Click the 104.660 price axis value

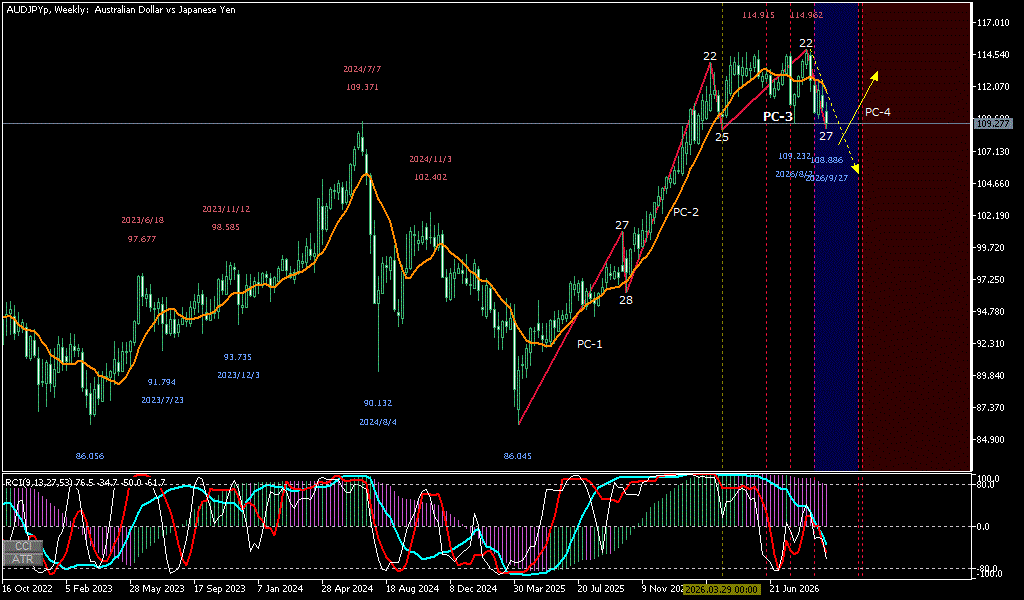(992, 183)
